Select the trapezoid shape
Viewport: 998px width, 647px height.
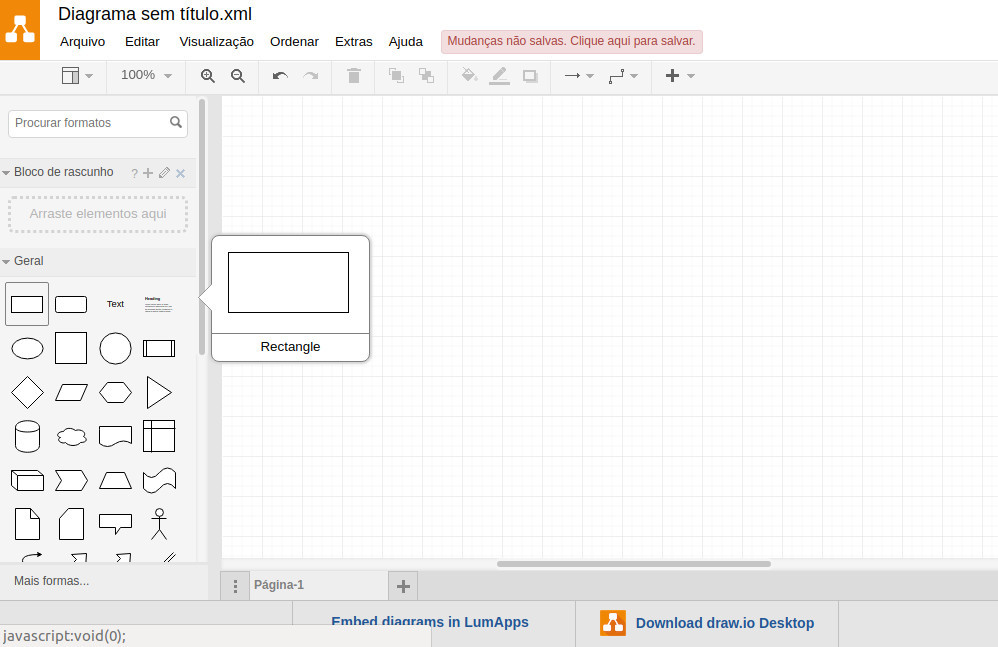(115, 480)
